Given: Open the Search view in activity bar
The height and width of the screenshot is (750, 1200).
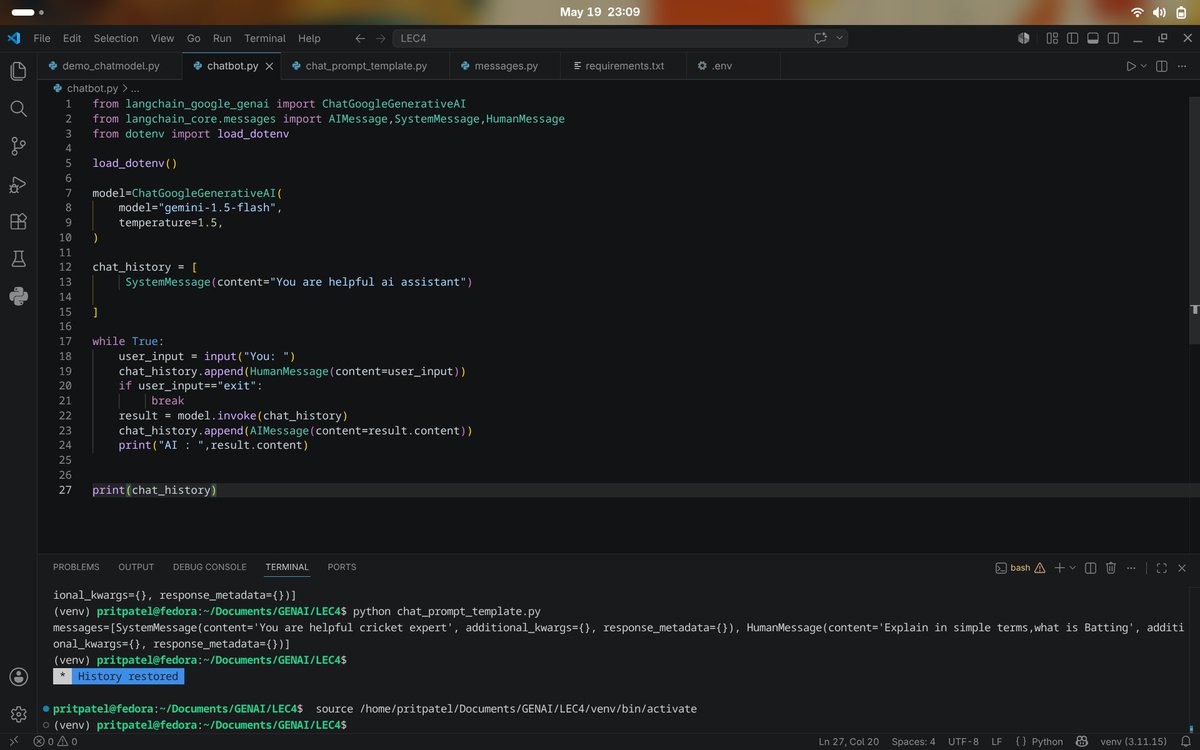Looking at the screenshot, I should pos(18,108).
